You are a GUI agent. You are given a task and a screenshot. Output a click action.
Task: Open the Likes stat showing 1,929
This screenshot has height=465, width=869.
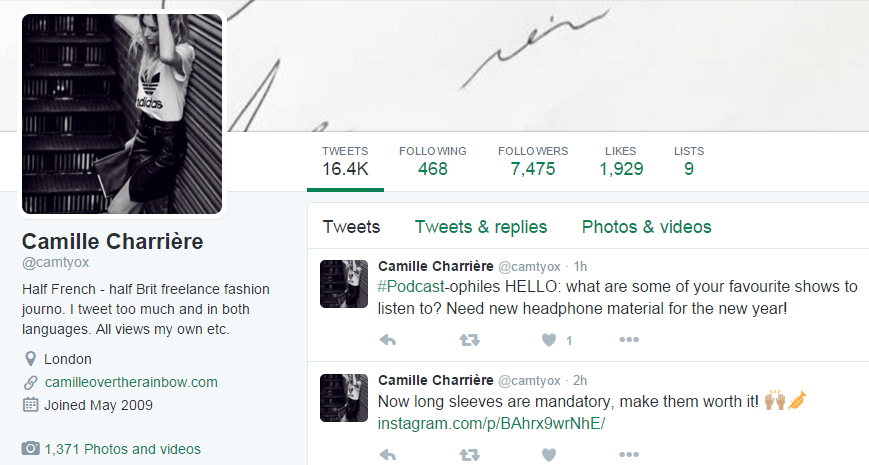point(621,161)
